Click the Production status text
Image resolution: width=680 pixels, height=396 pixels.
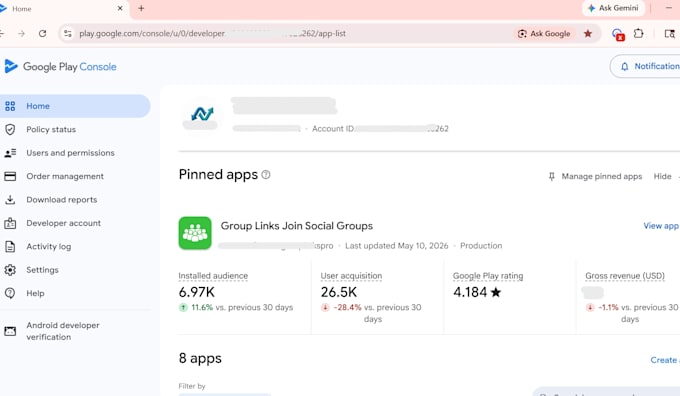tap(481, 245)
